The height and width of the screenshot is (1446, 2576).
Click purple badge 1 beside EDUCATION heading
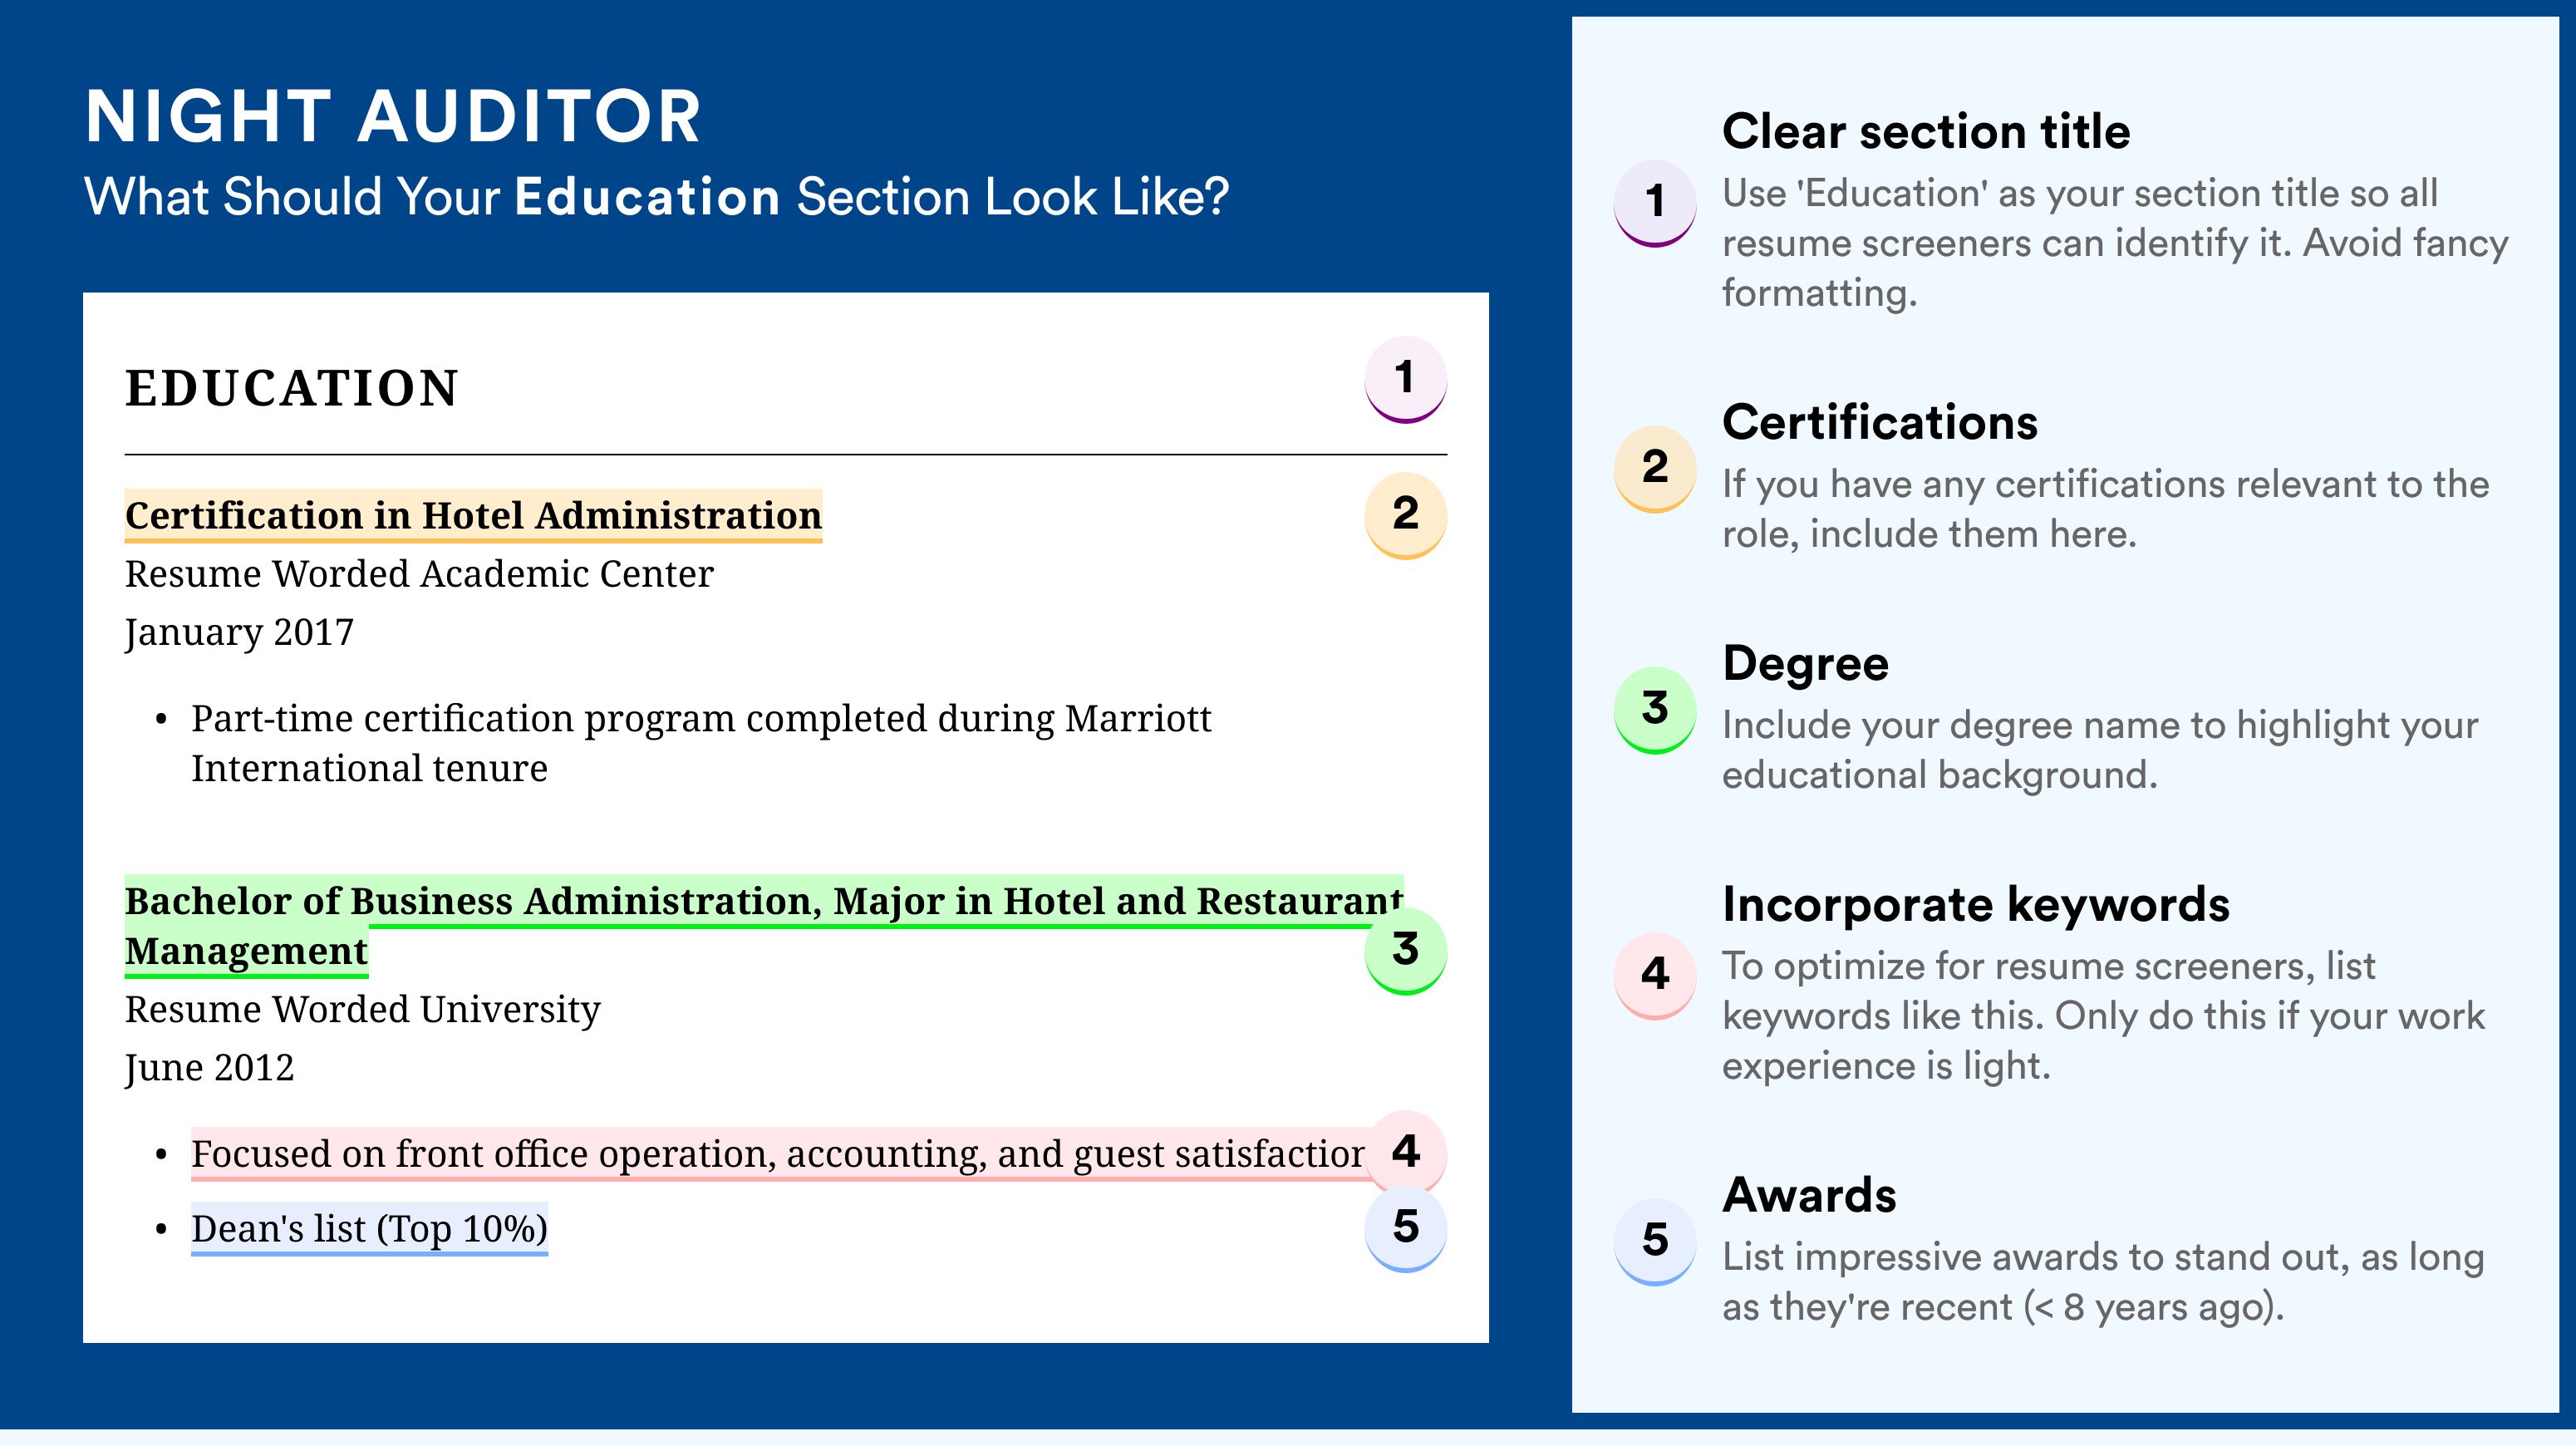1405,379
